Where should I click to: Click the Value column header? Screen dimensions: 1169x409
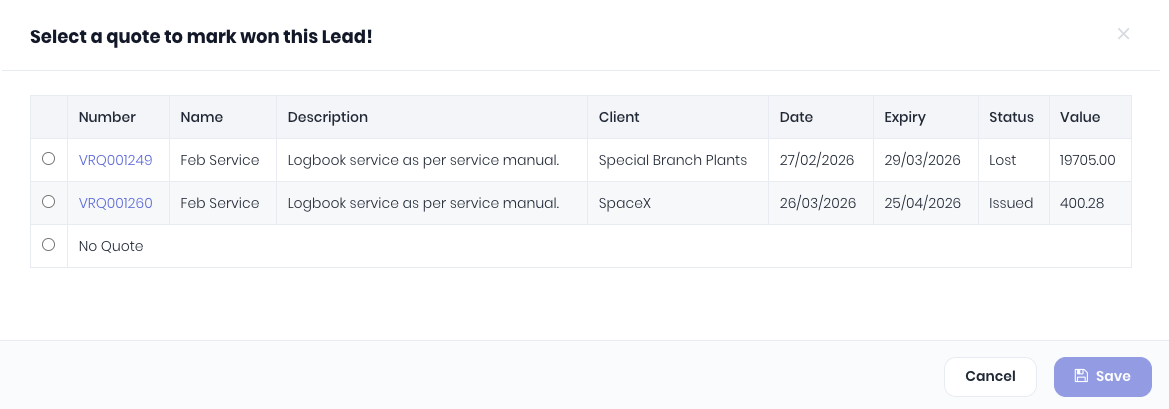[x=1080, y=117]
